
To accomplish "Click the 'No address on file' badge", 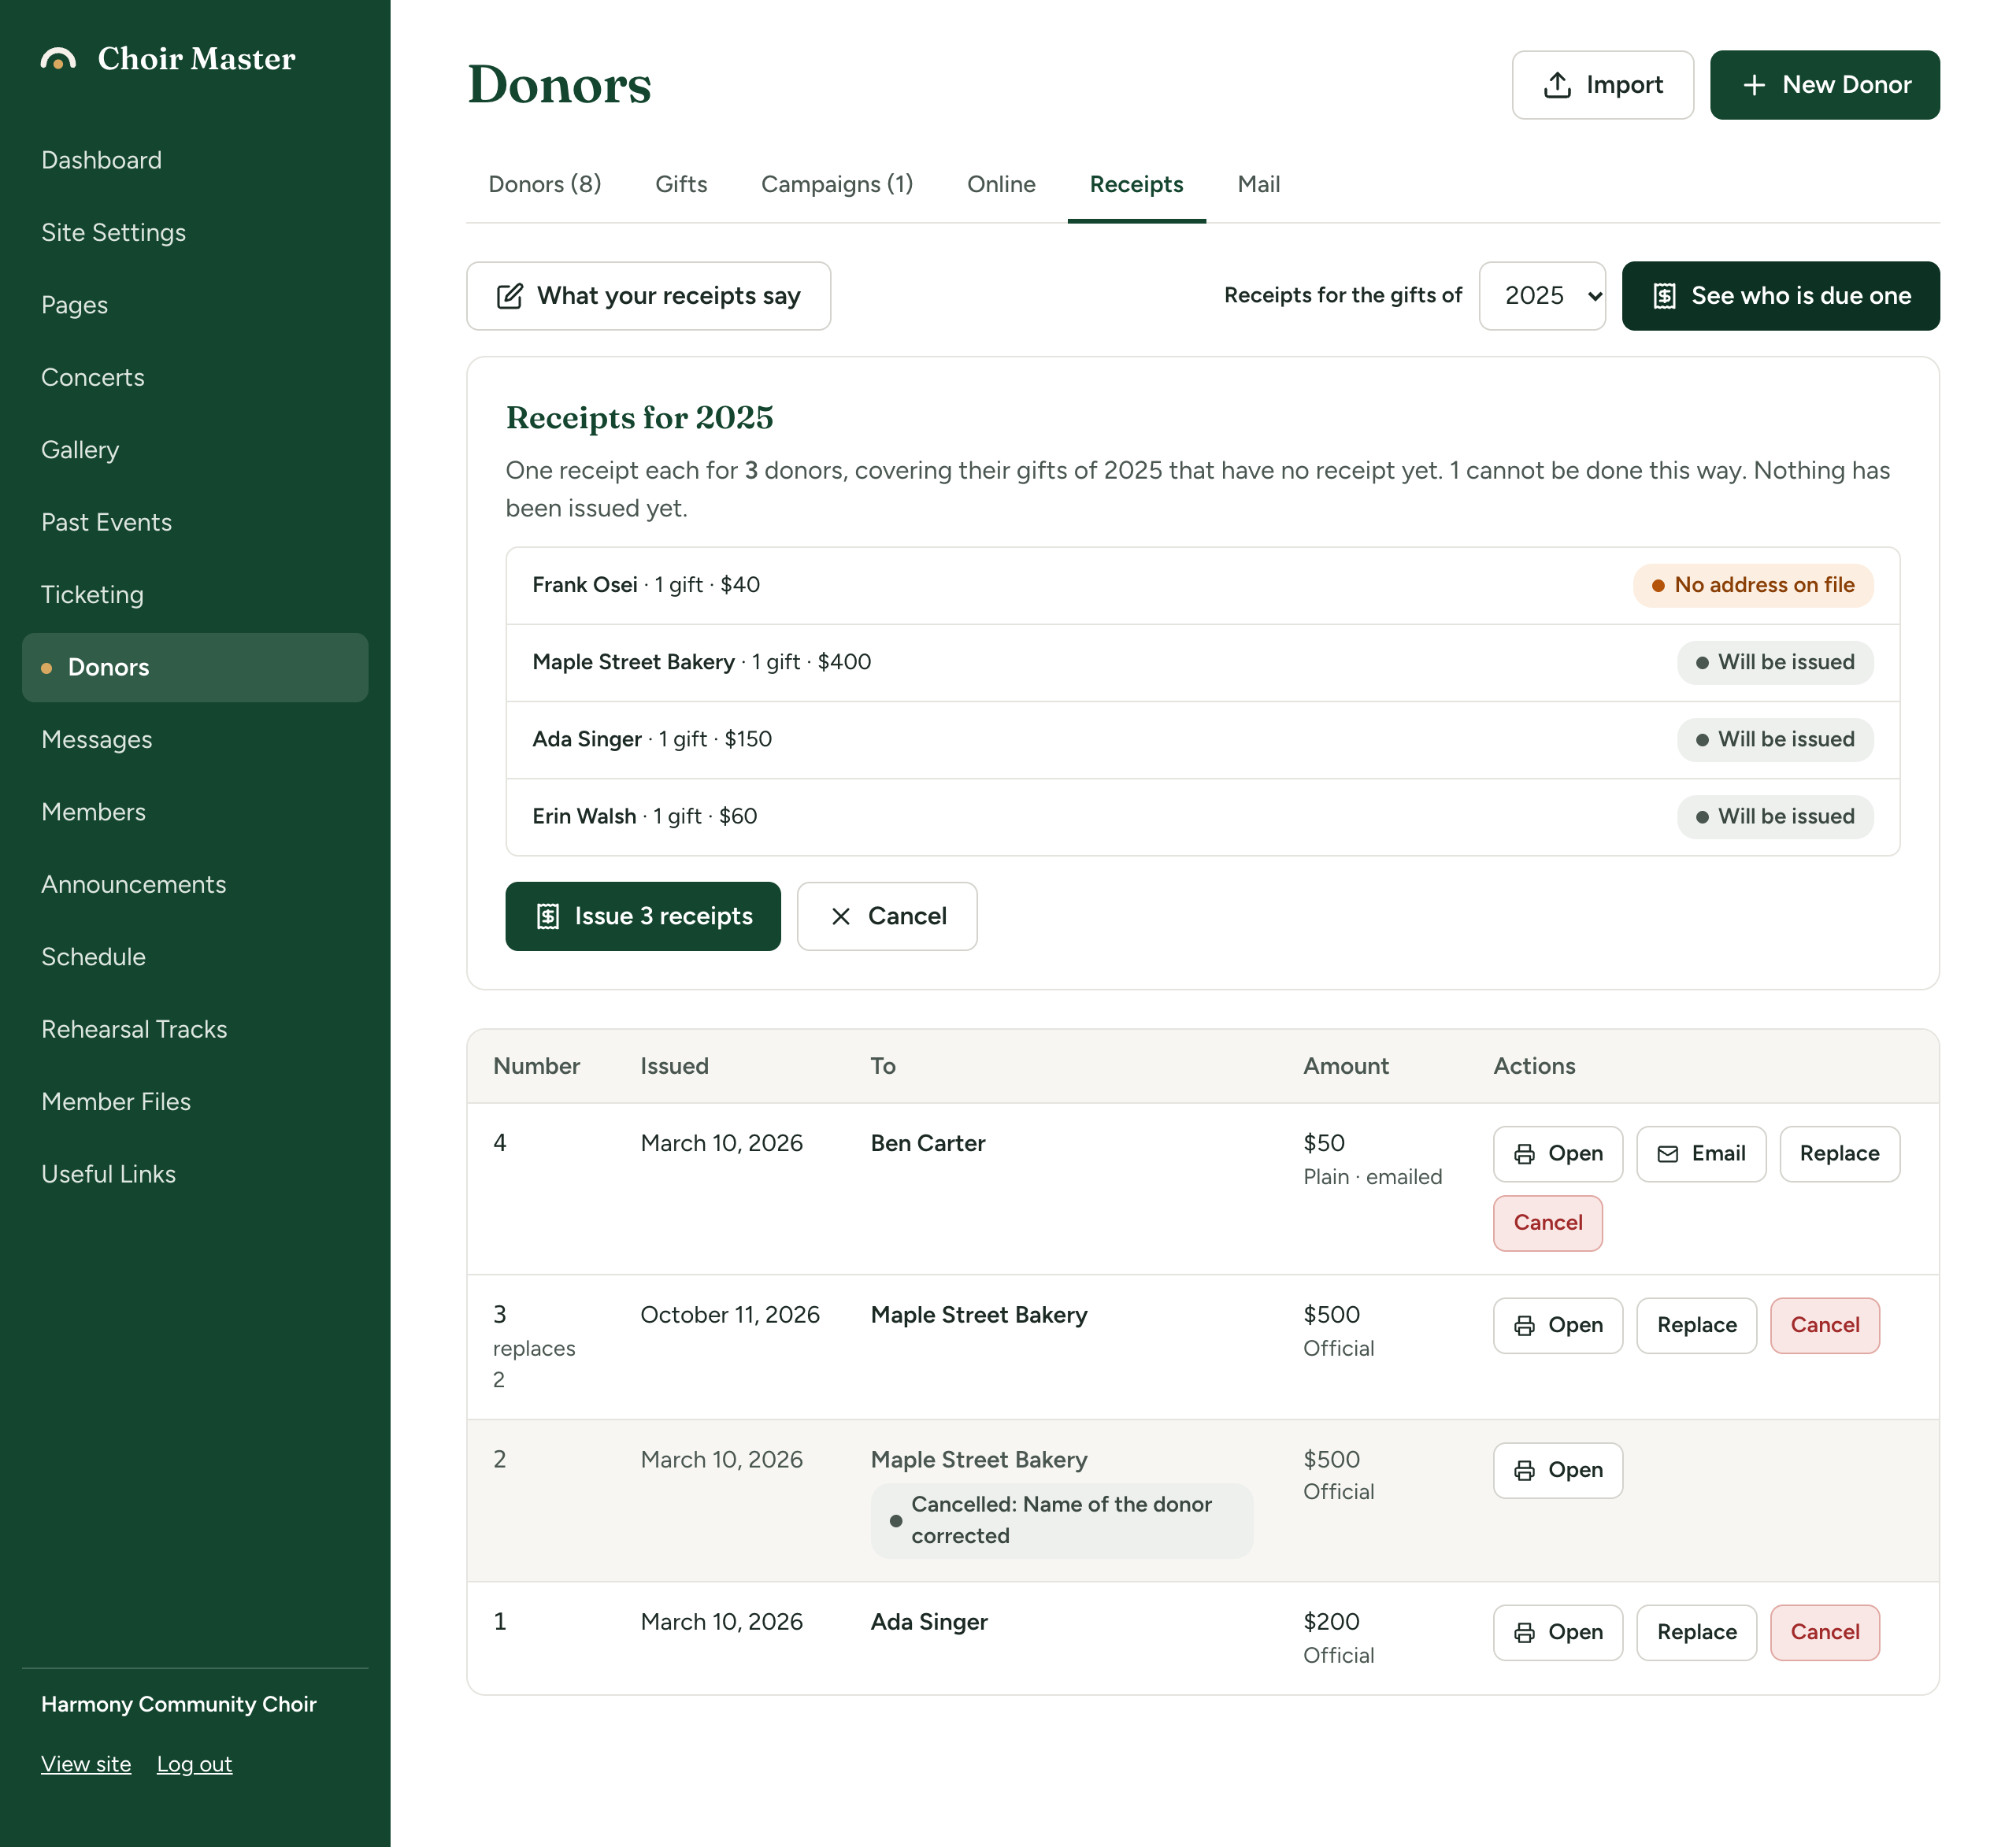I will pos(1753,586).
